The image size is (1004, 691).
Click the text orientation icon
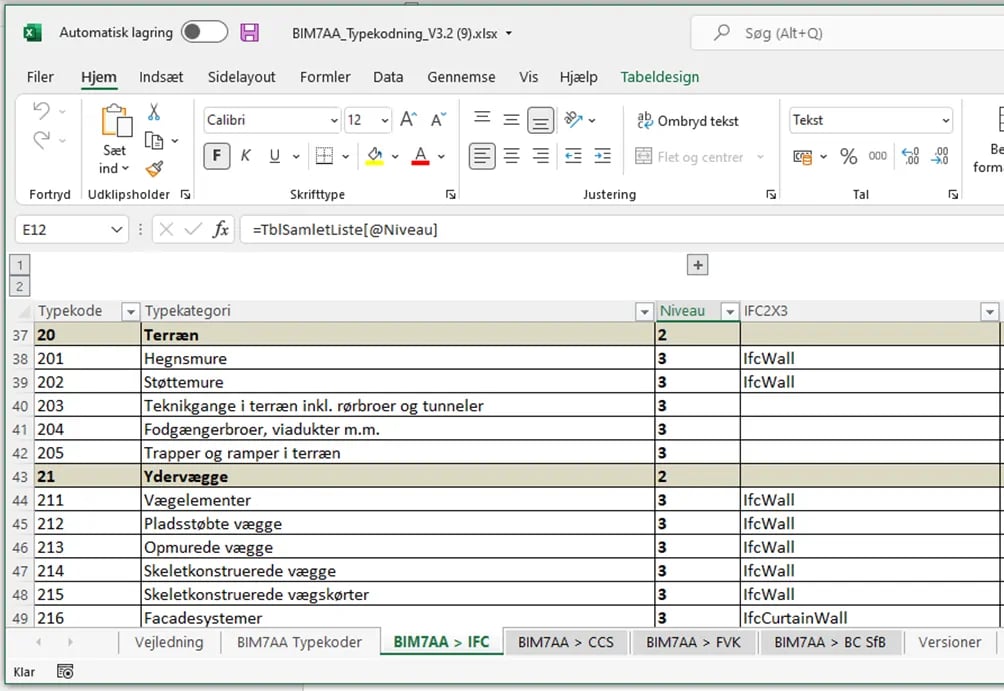pyautogui.click(x=574, y=120)
